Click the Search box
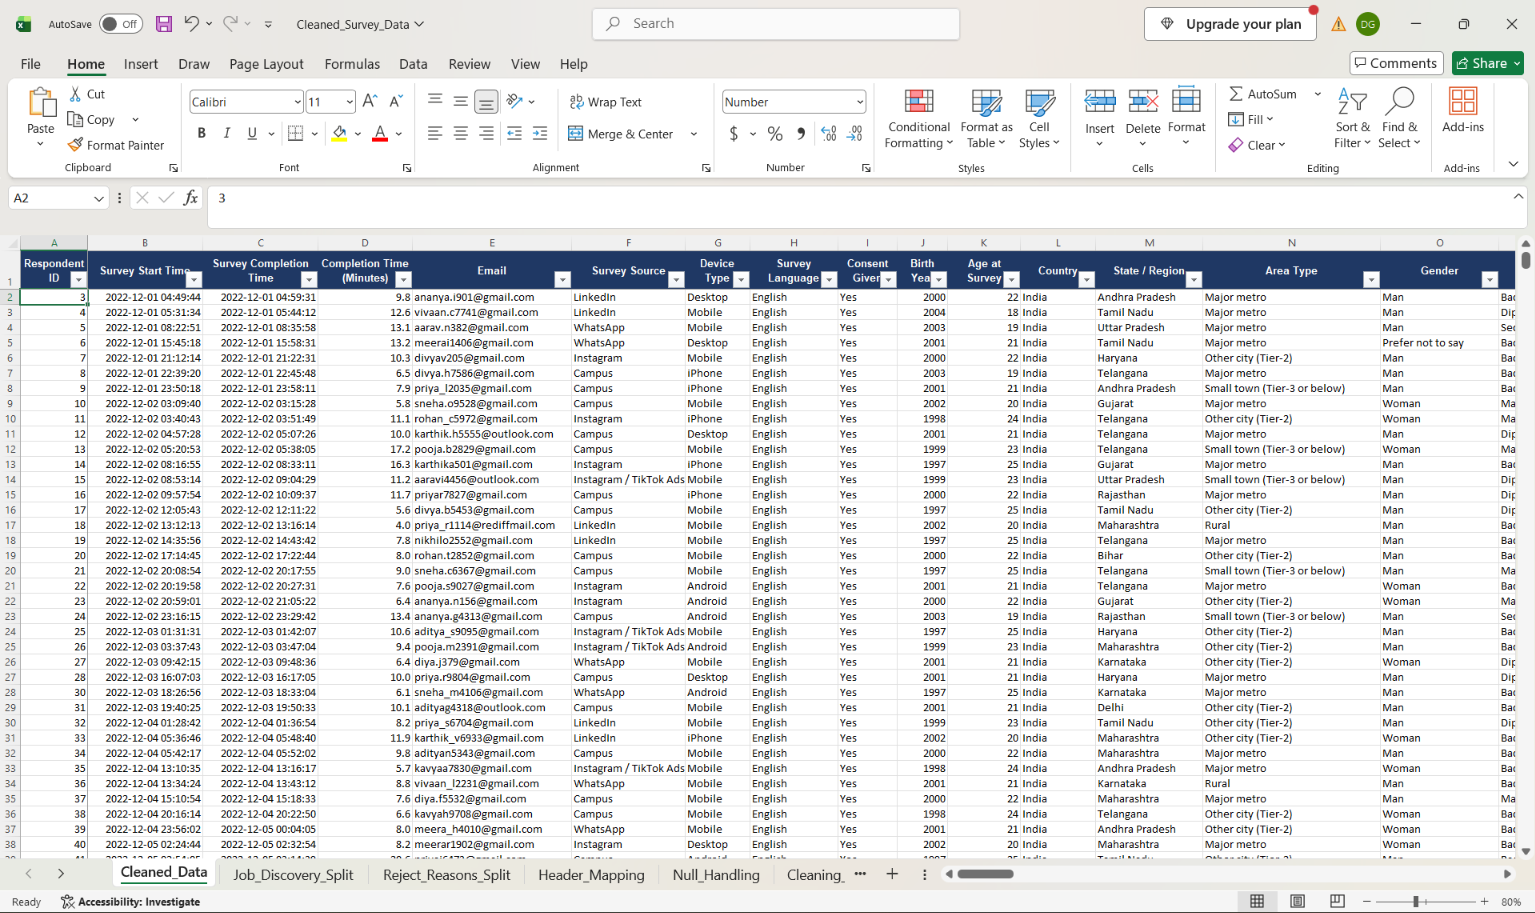 point(776,24)
